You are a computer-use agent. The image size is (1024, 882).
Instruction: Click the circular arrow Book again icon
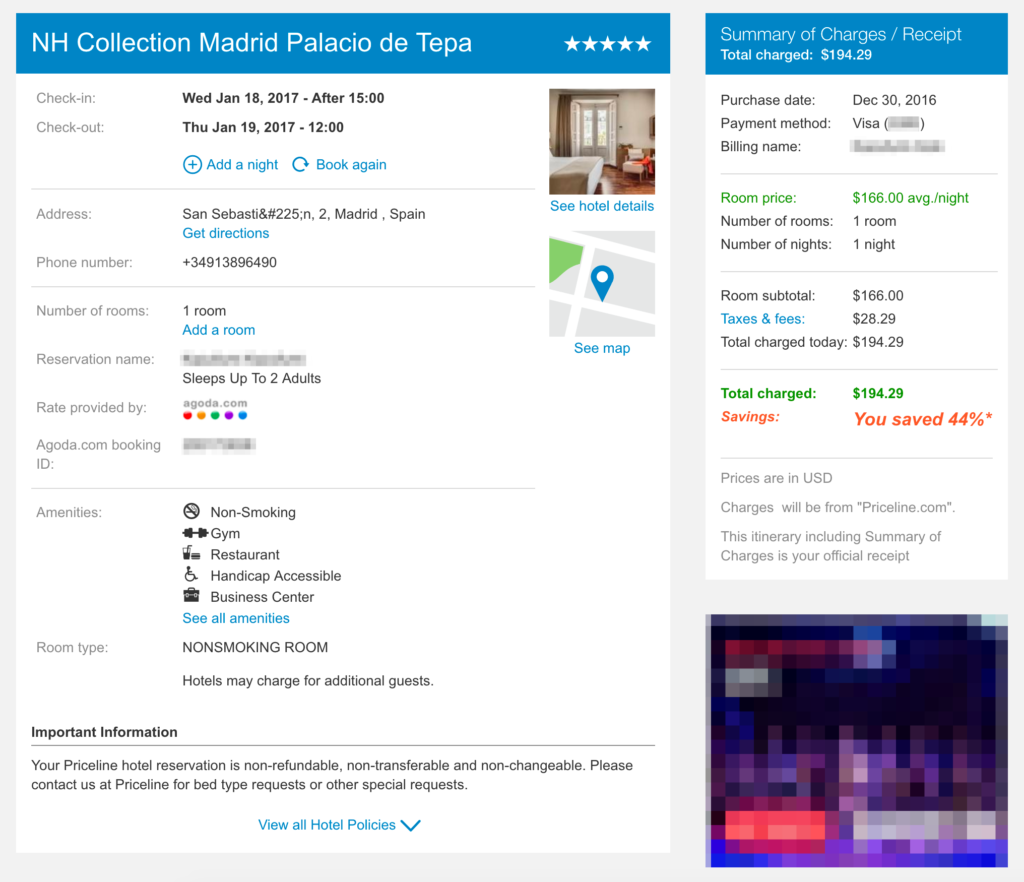[x=300, y=165]
